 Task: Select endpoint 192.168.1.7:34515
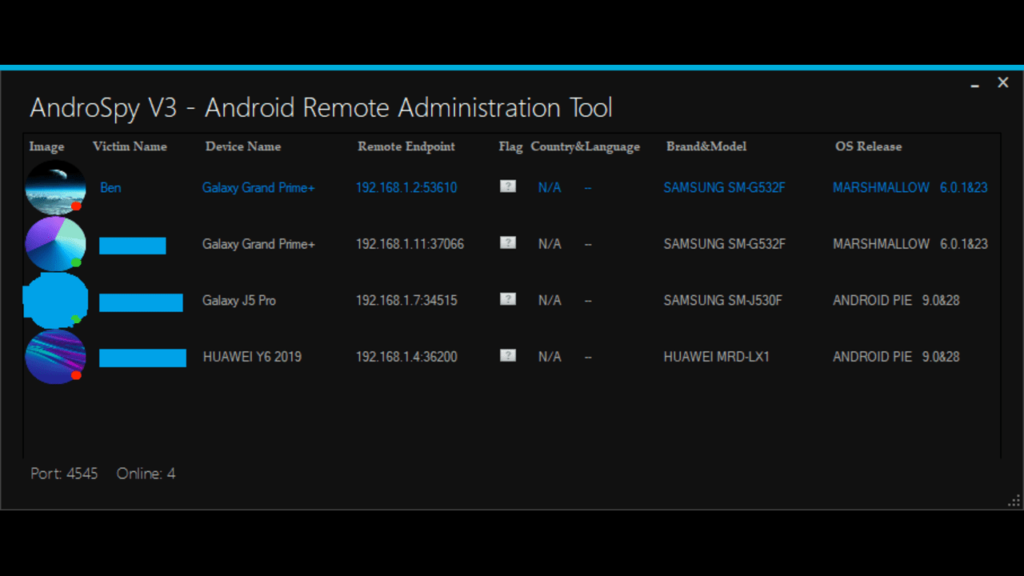pos(406,300)
